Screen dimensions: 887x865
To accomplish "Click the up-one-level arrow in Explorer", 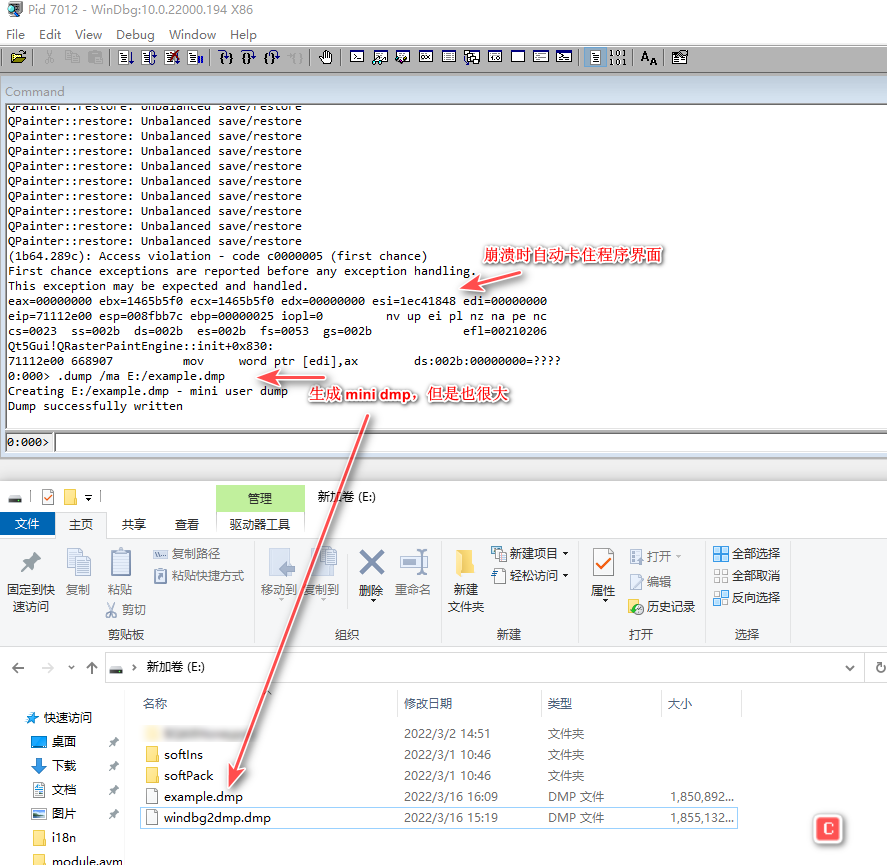I will pos(92,668).
